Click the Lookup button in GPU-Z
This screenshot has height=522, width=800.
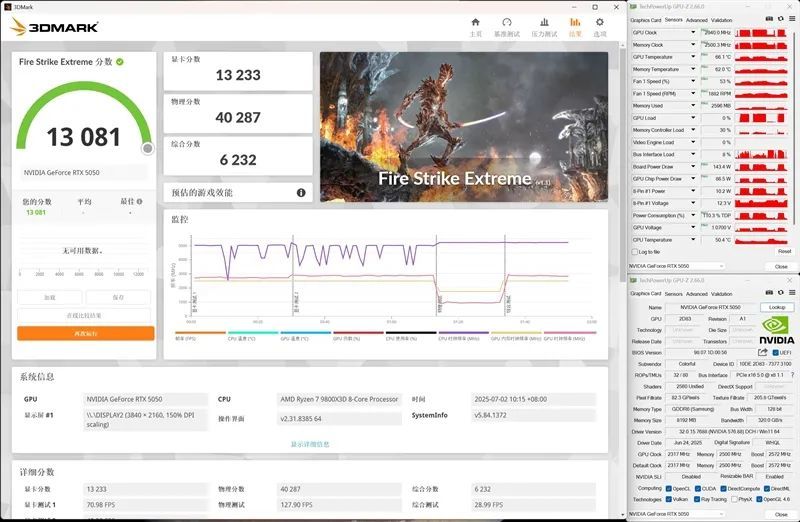pyautogui.click(x=777, y=307)
